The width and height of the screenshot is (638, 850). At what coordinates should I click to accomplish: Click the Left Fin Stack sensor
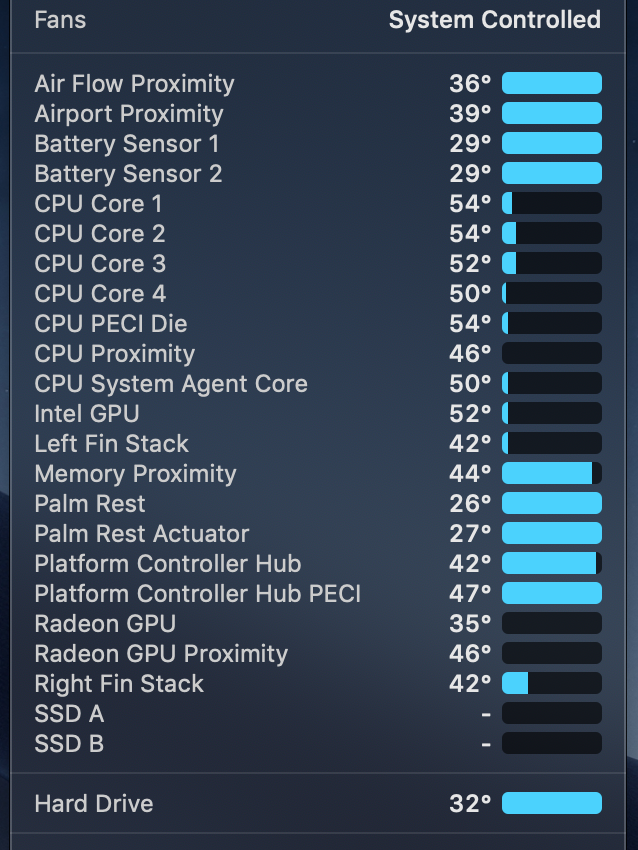tap(318, 443)
